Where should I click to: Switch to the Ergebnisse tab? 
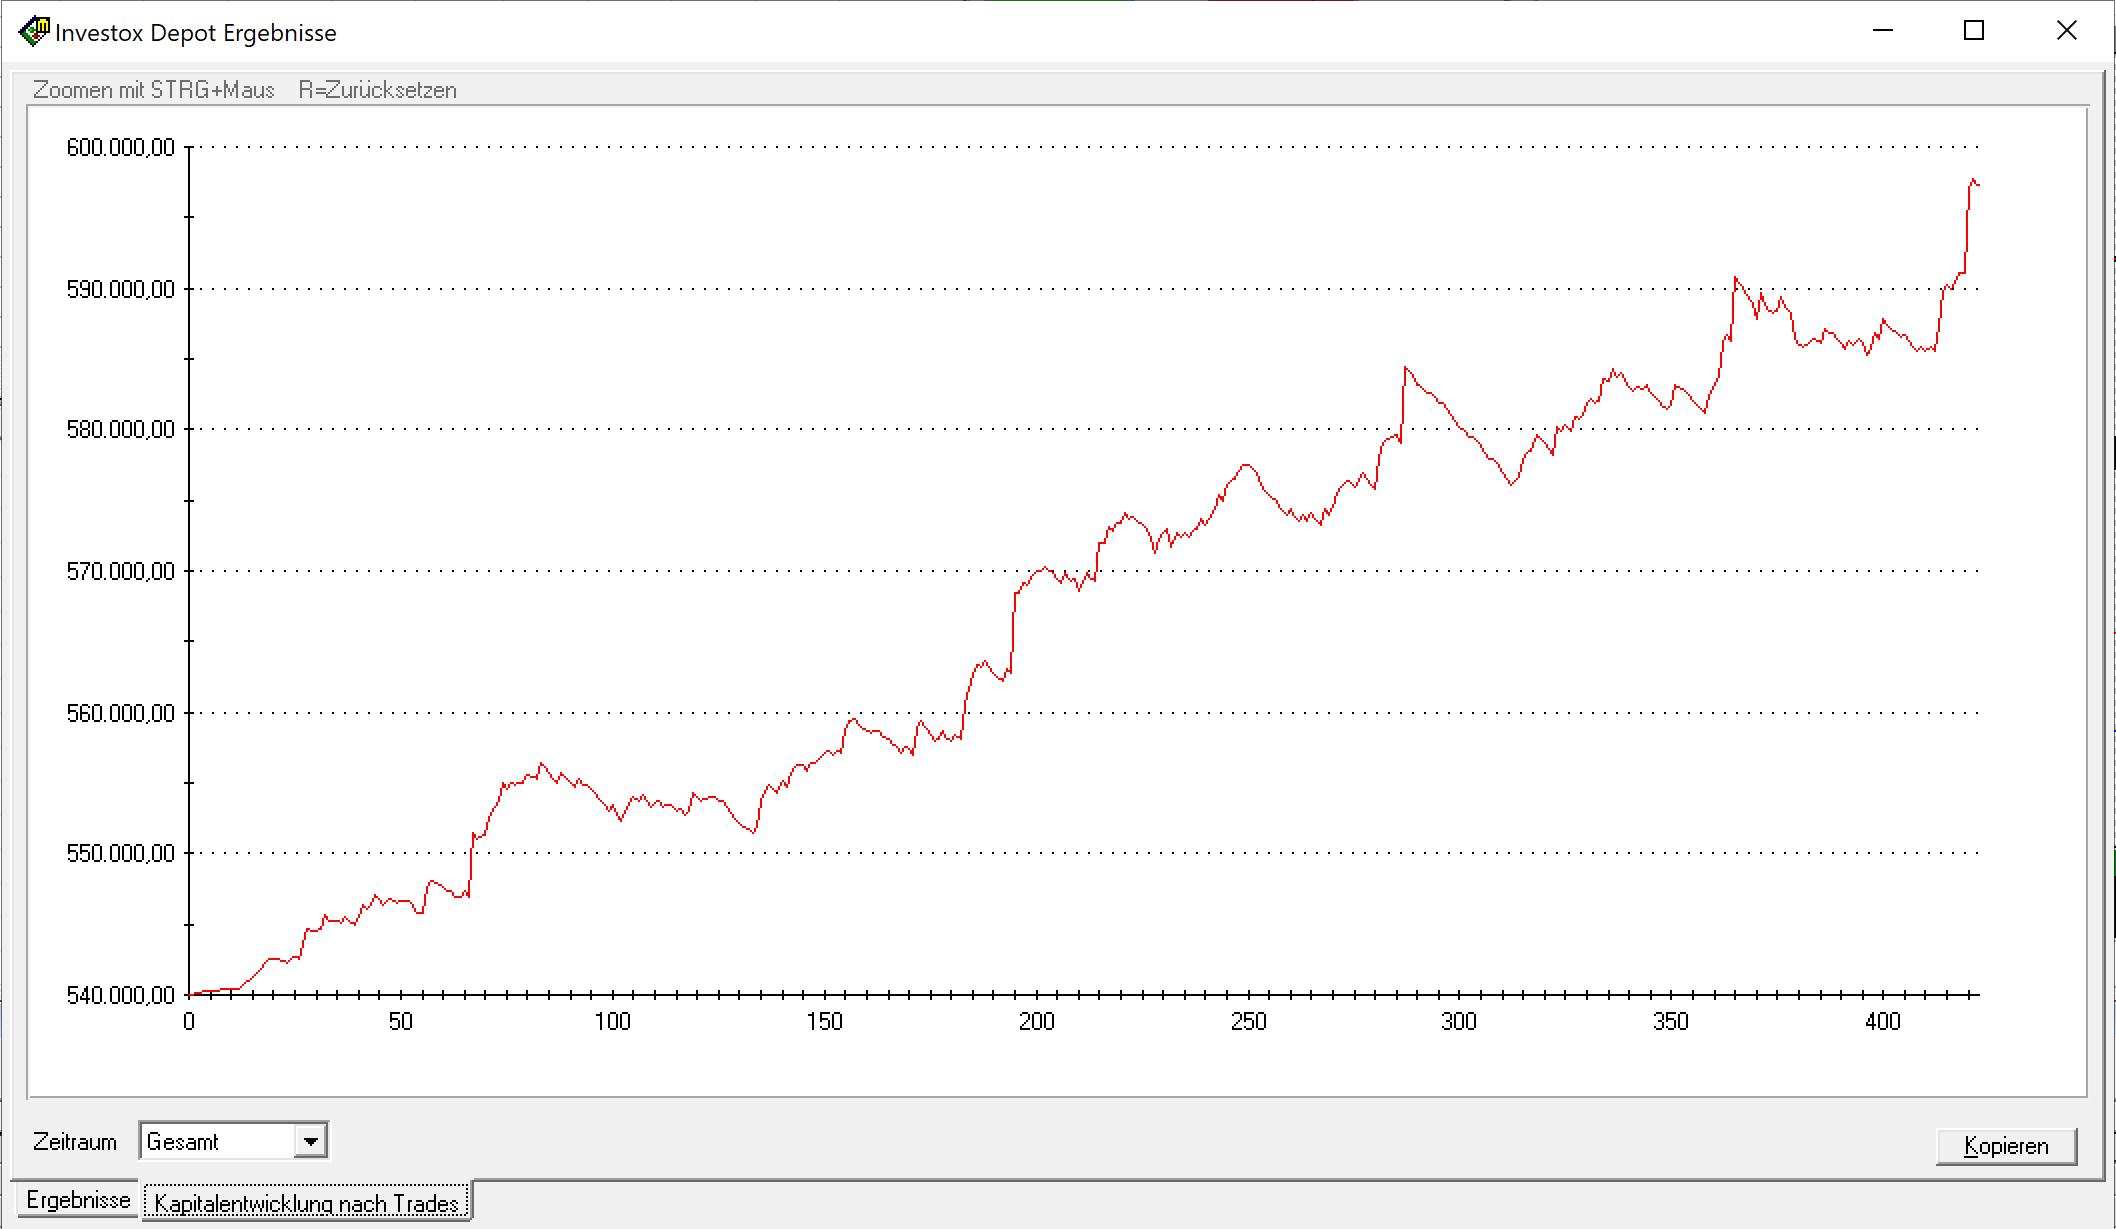coord(78,1199)
